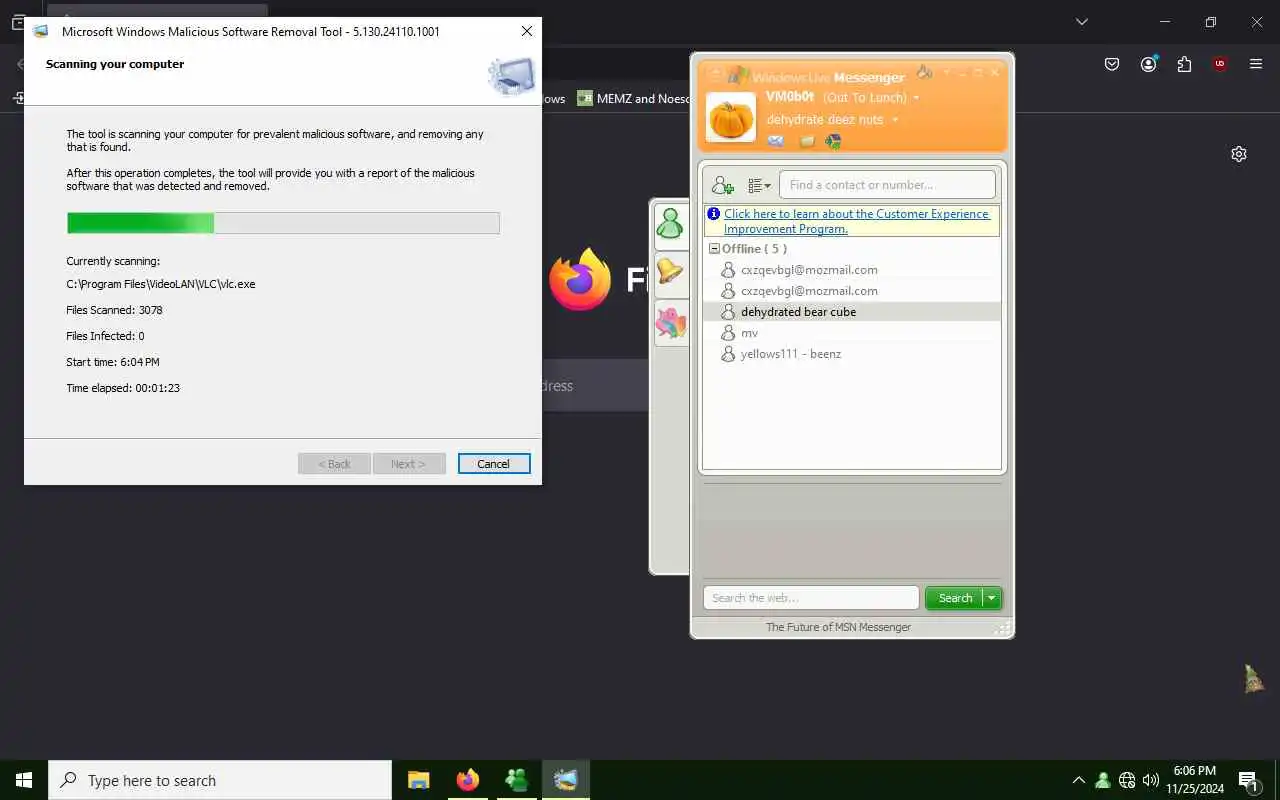This screenshot has height=800, width=1280.
Task: Click the Search the web field in Messenger
Action: click(x=811, y=598)
